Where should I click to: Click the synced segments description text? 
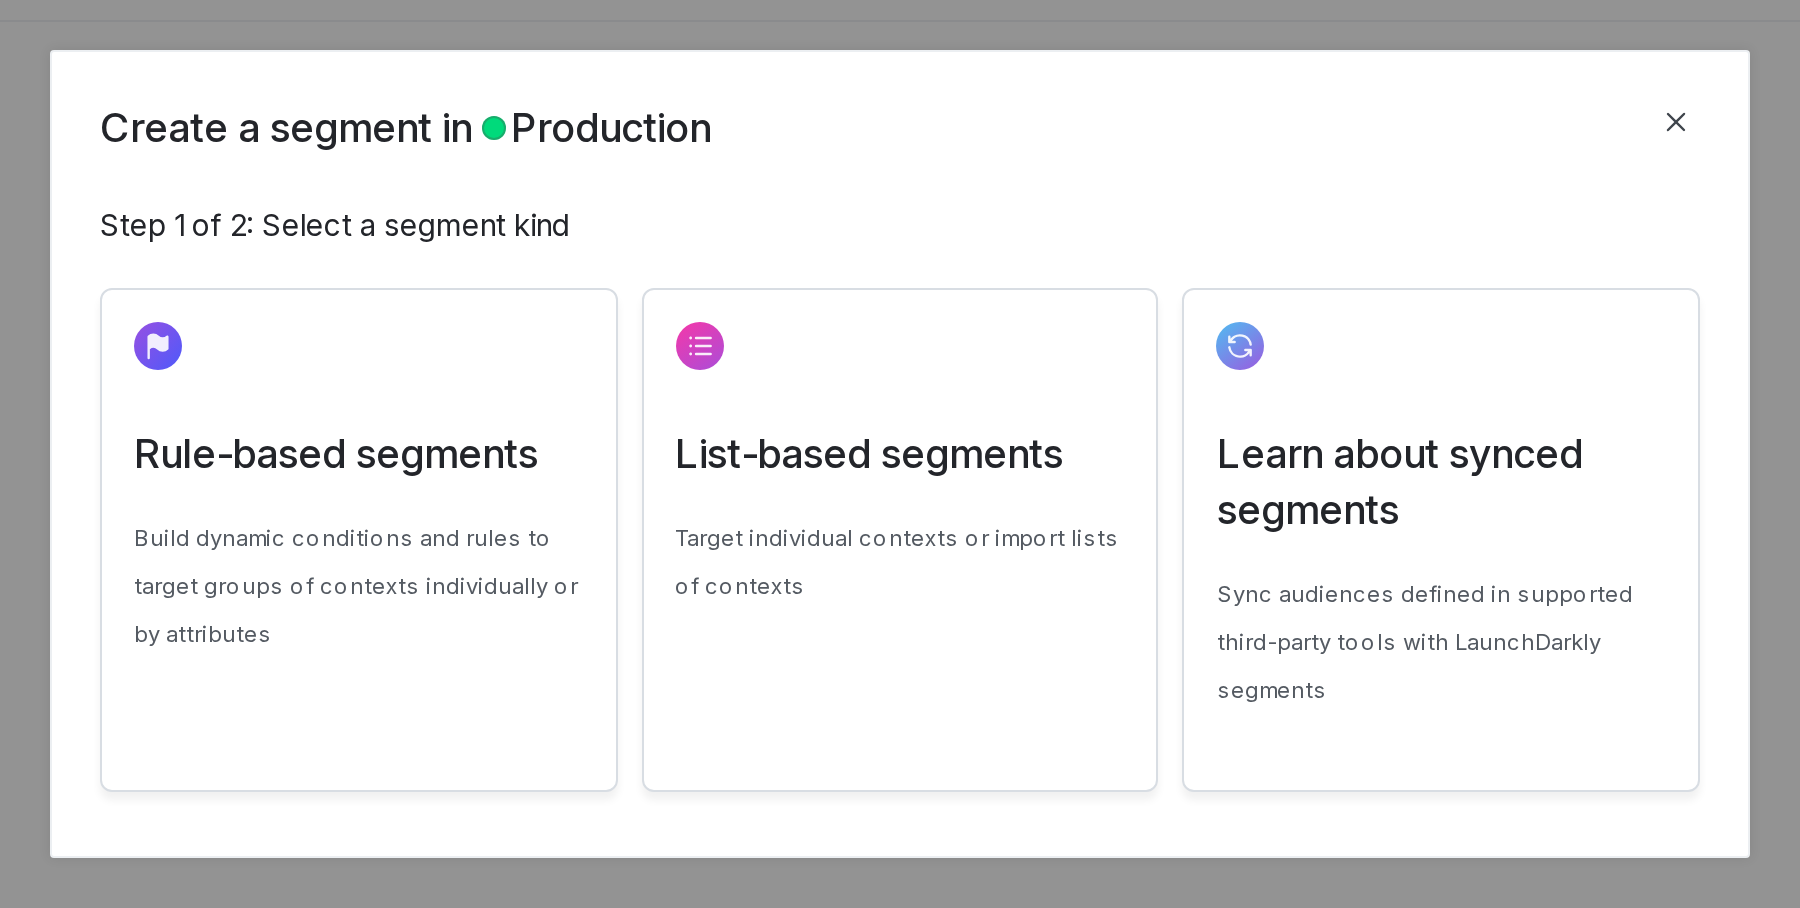(1424, 642)
